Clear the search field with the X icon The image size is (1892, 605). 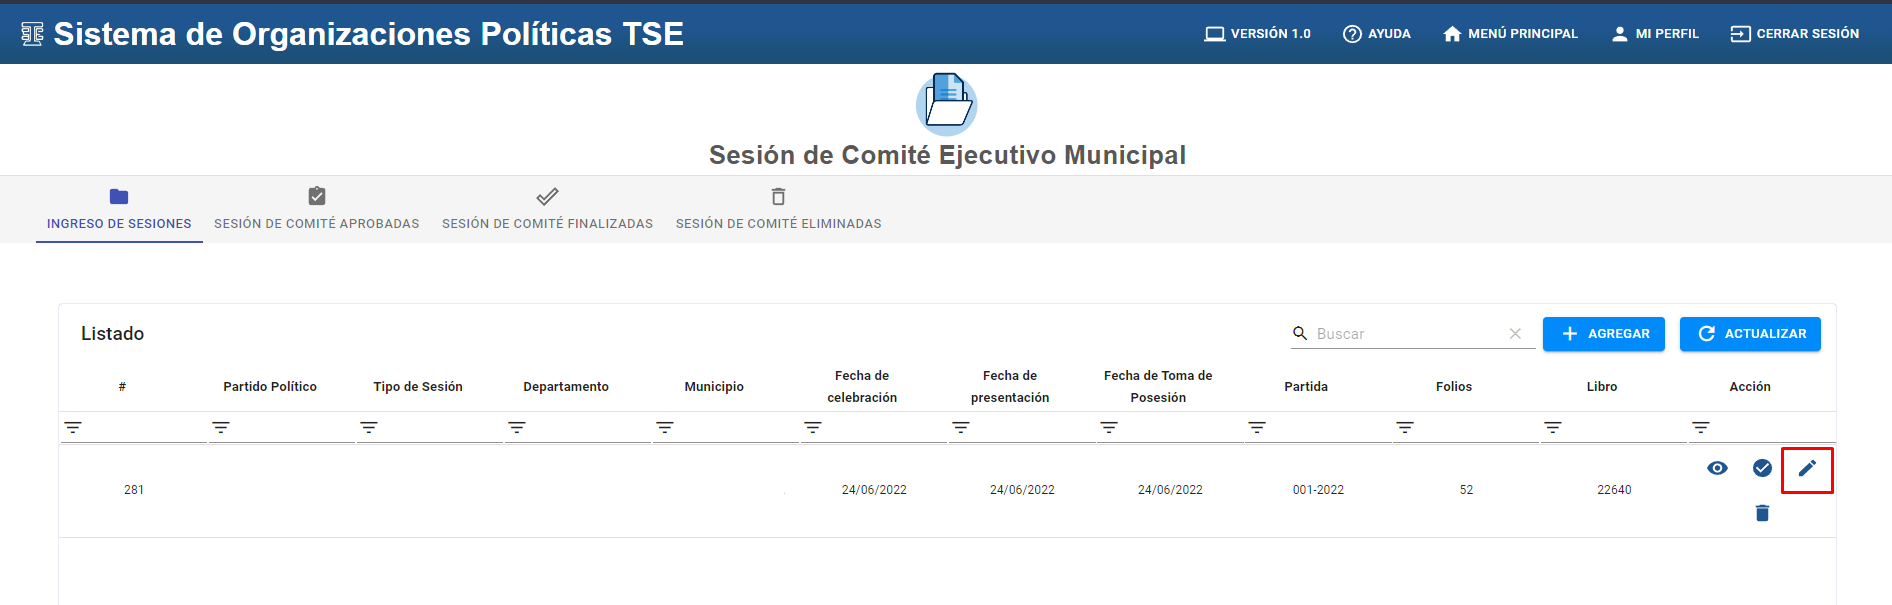pos(1515,334)
